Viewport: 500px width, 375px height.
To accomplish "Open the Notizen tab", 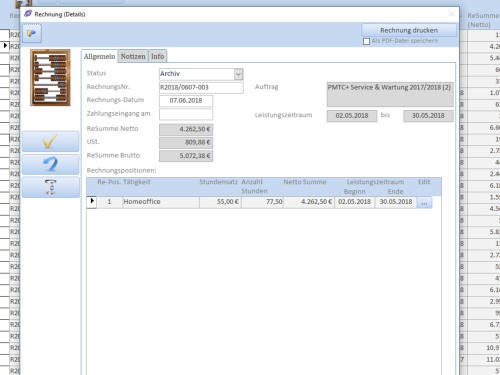I will pos(133,56).
